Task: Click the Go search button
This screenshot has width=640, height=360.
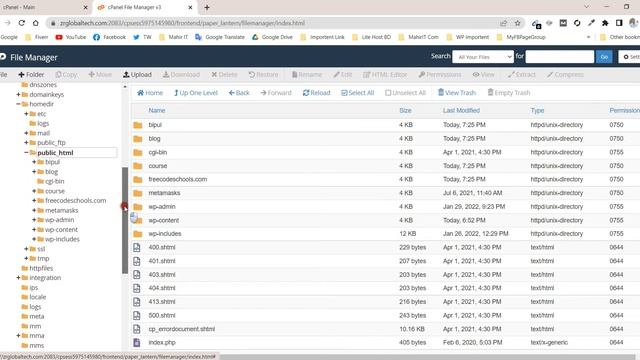Action: (604, 57)
